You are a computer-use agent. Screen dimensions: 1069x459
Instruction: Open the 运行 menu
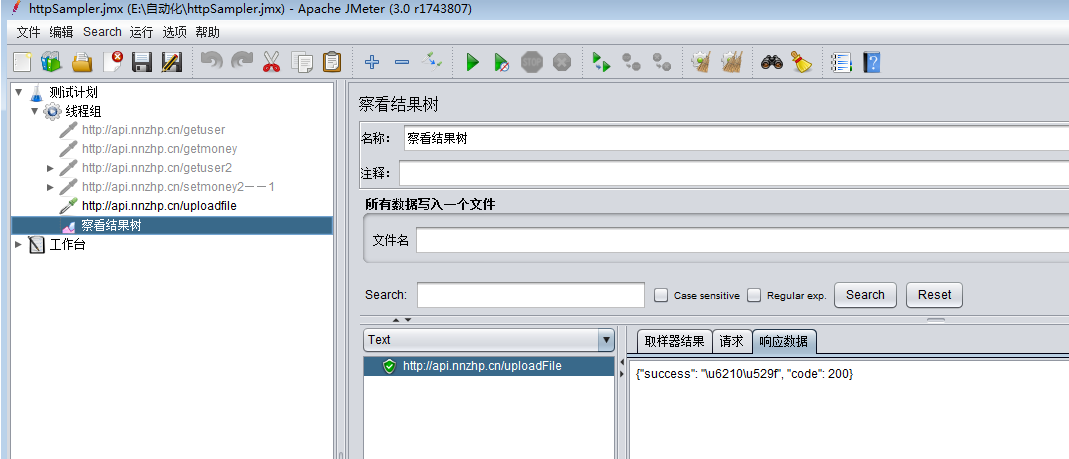pos(142,32)
